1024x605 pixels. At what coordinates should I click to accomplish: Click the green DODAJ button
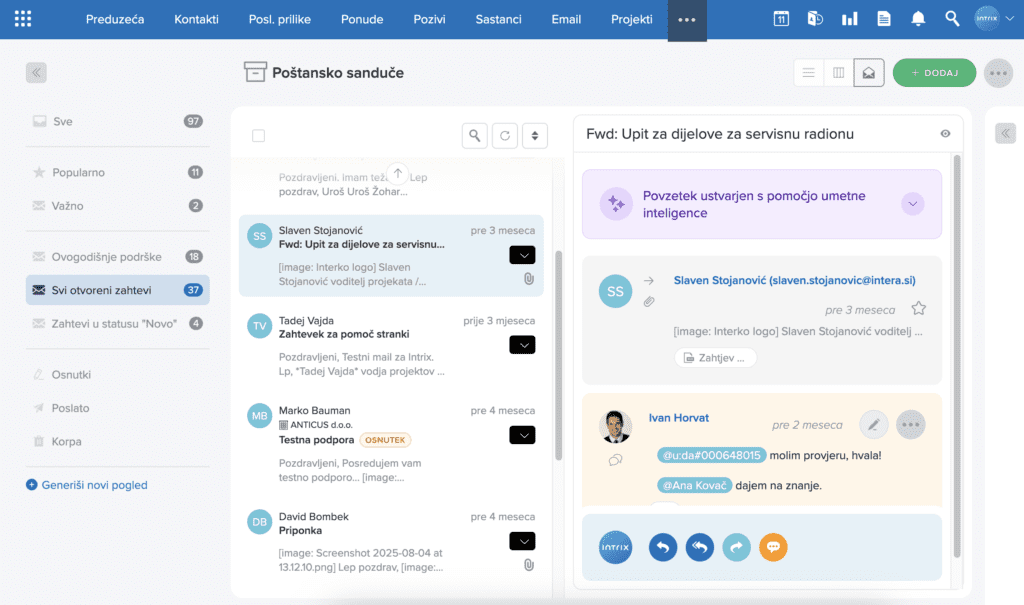pyautogui.click(x=935, y=73)
